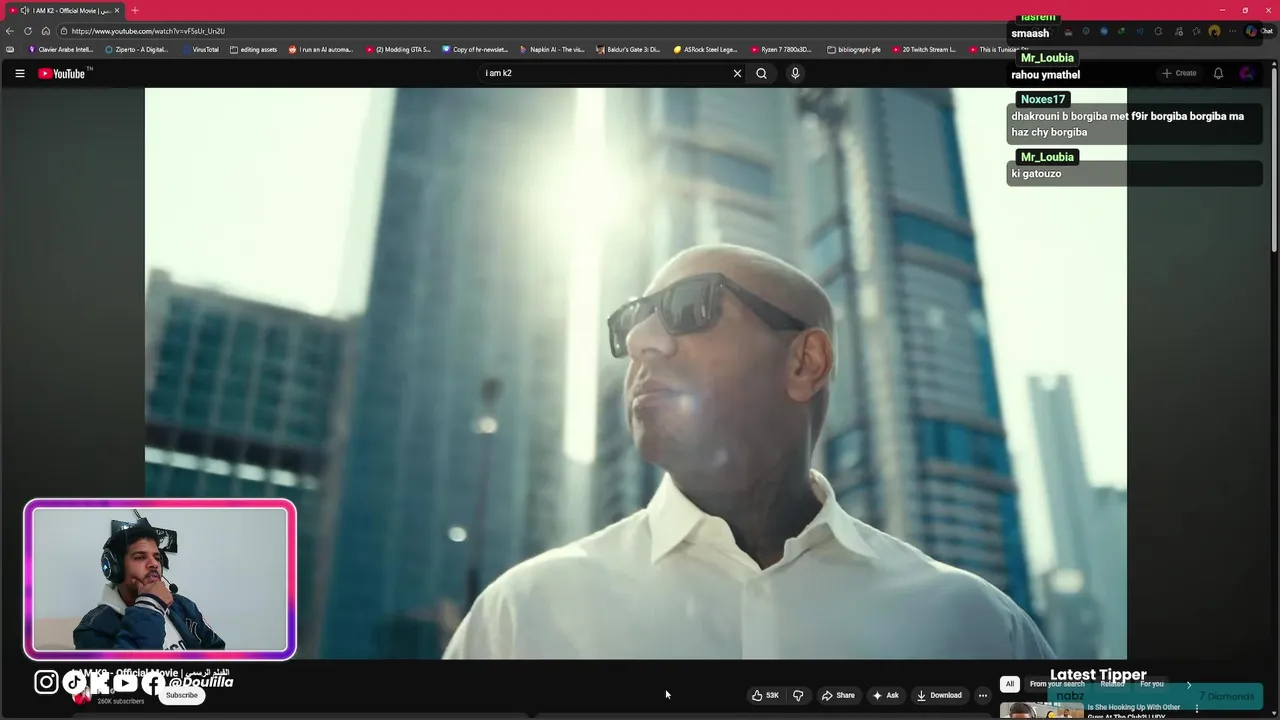1280x720 pixels.
Task: Open the 'Is She Hooking Up' video thumbnail
Action: coord(1041,711)
